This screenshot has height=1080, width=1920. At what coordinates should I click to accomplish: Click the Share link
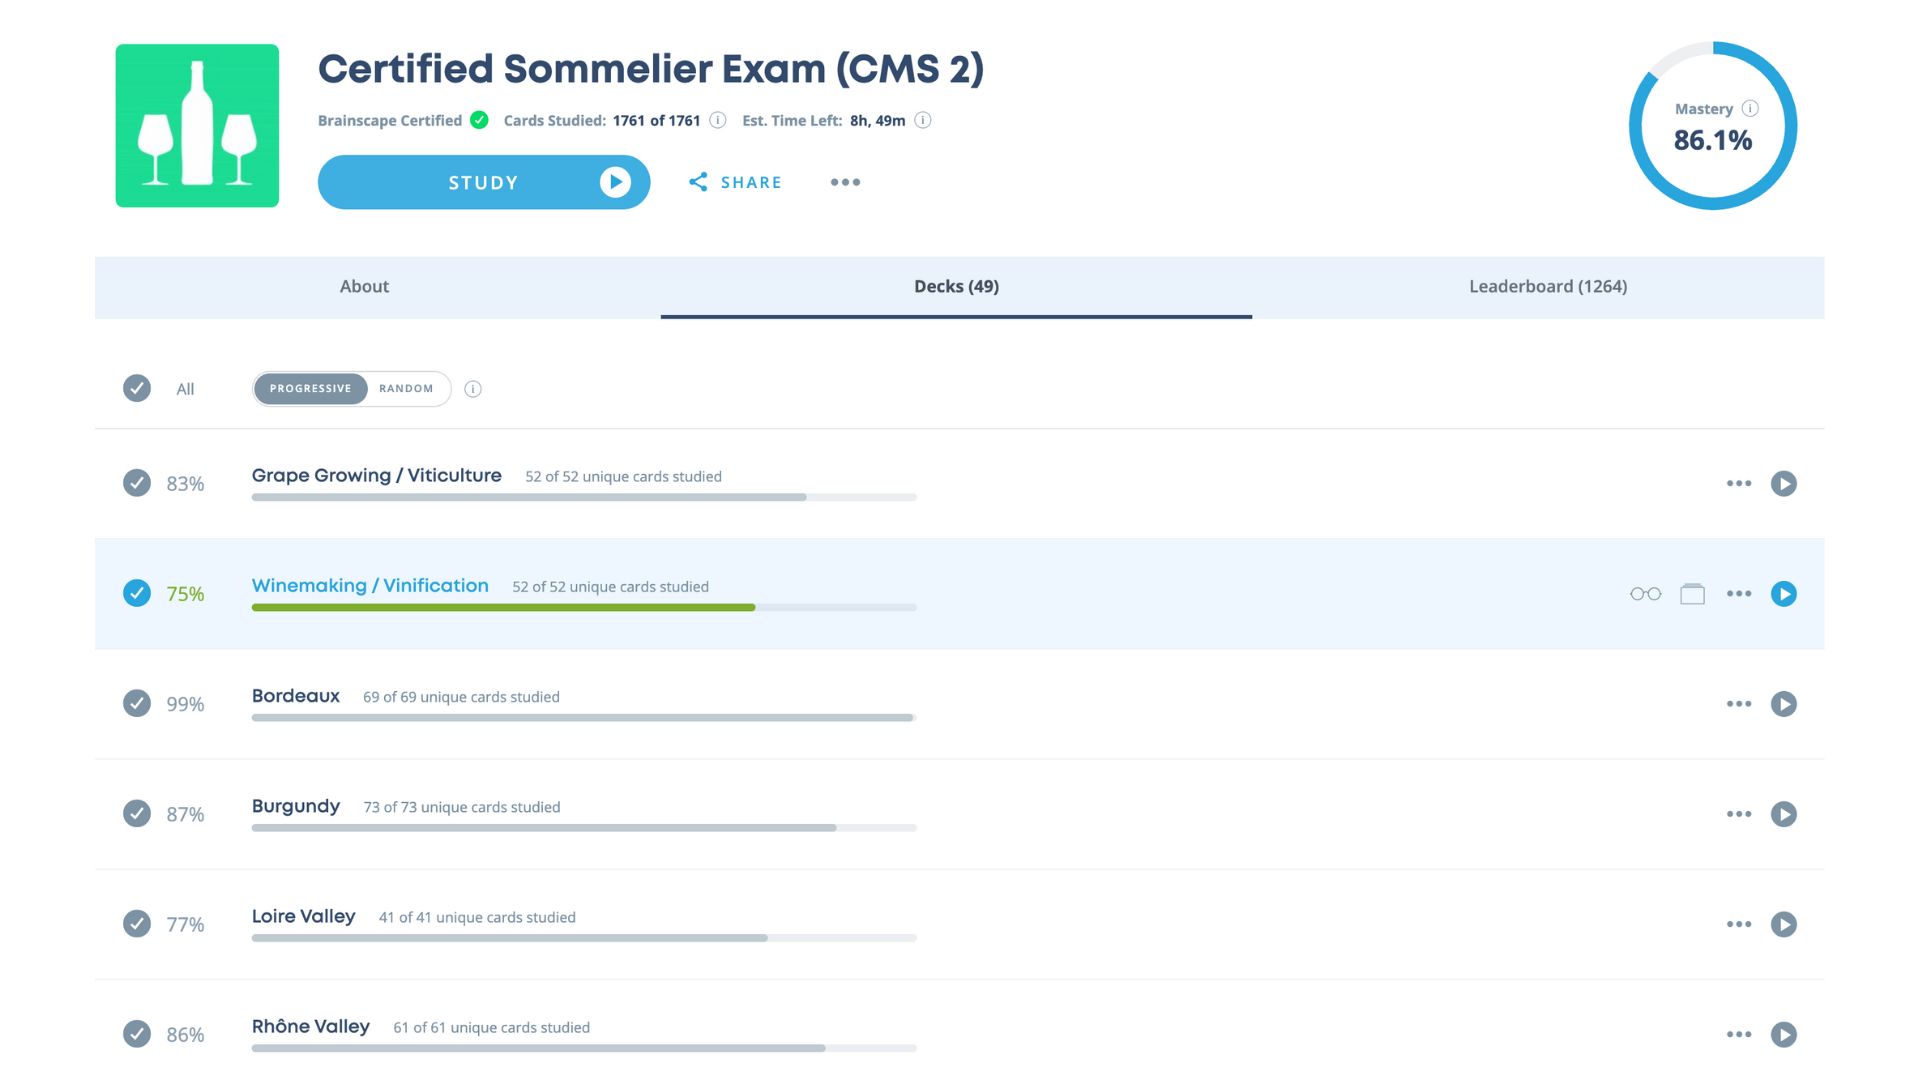(x=735, y=182)
